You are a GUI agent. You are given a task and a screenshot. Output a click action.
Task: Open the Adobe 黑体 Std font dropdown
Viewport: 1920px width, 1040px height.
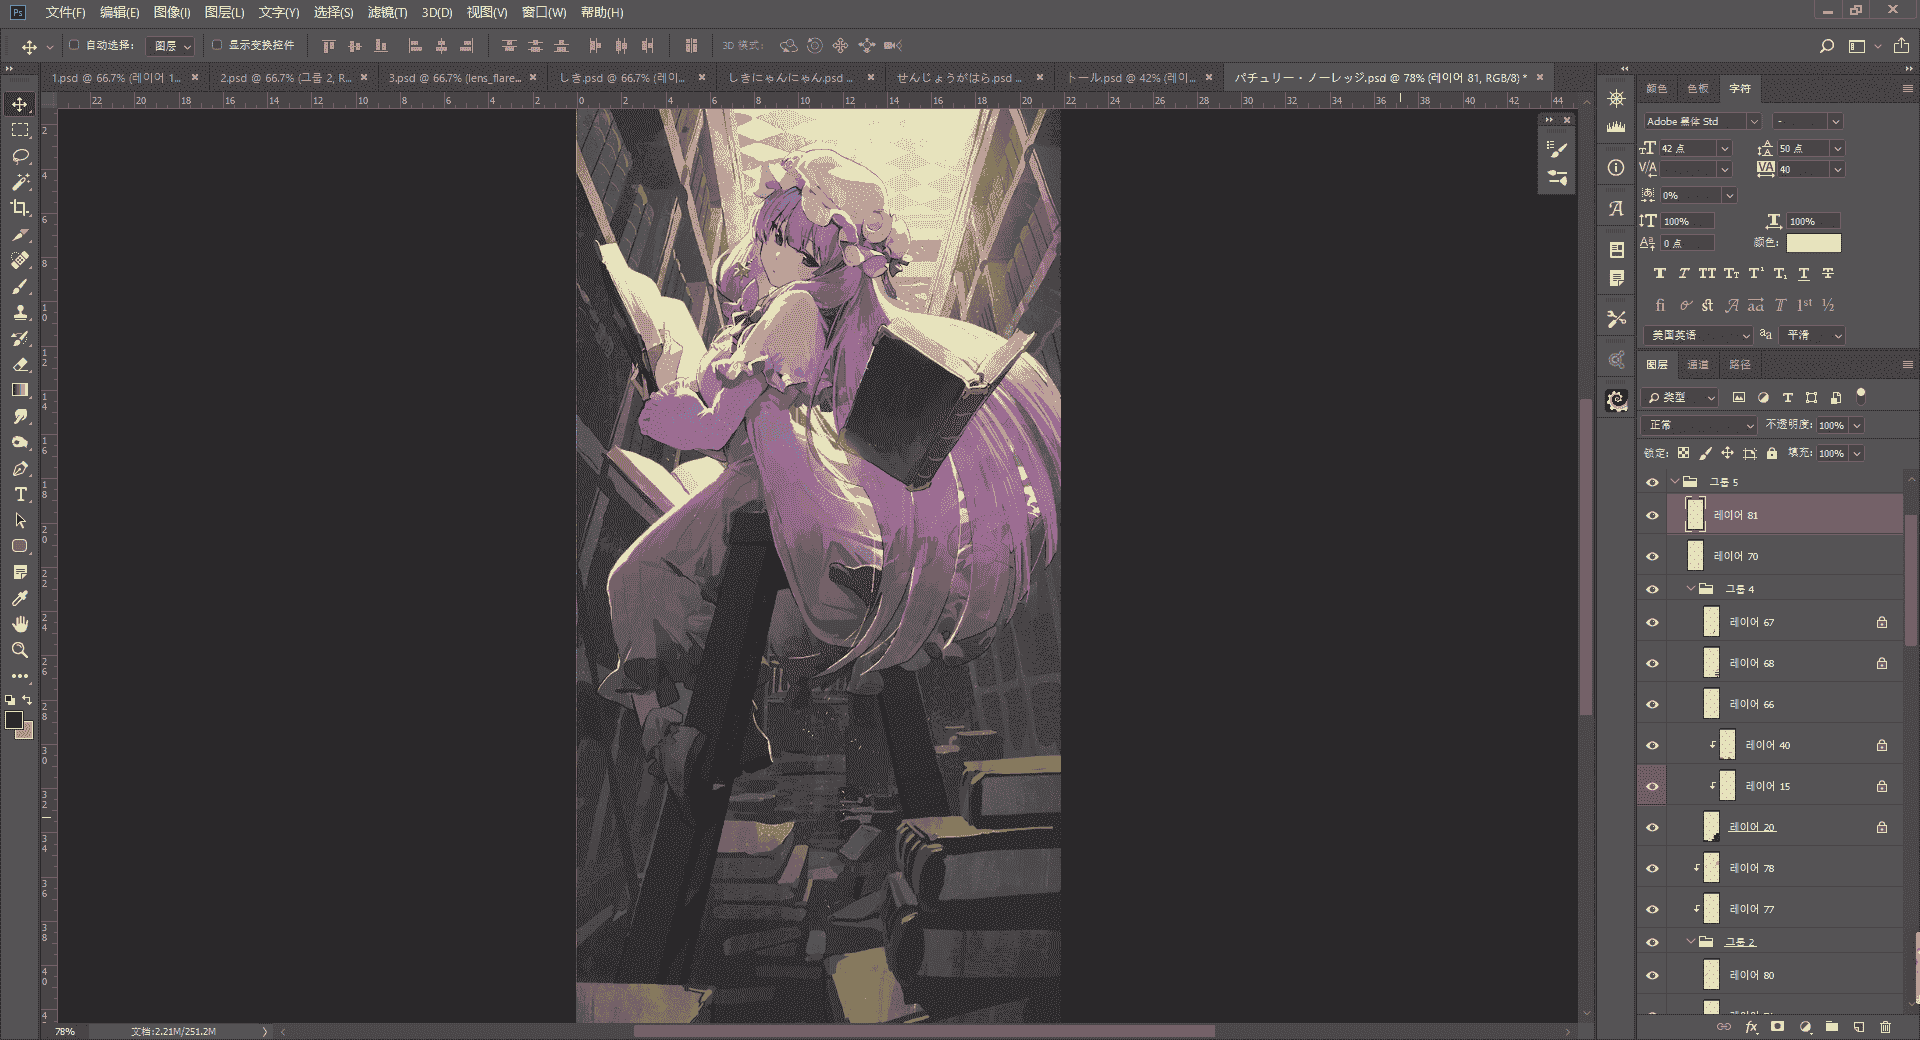click(x=1702, y=121)
